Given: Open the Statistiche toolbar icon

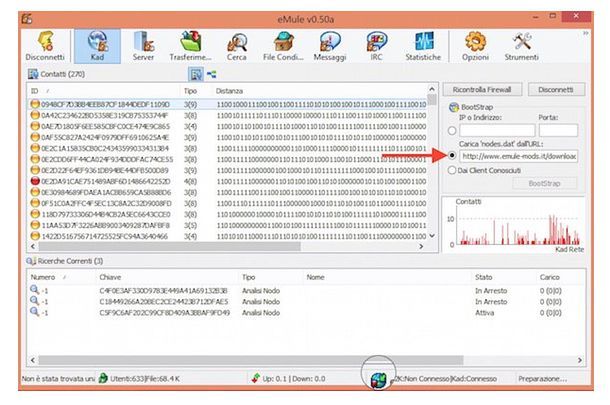Looking at the screenshot, I should [423, 46].
